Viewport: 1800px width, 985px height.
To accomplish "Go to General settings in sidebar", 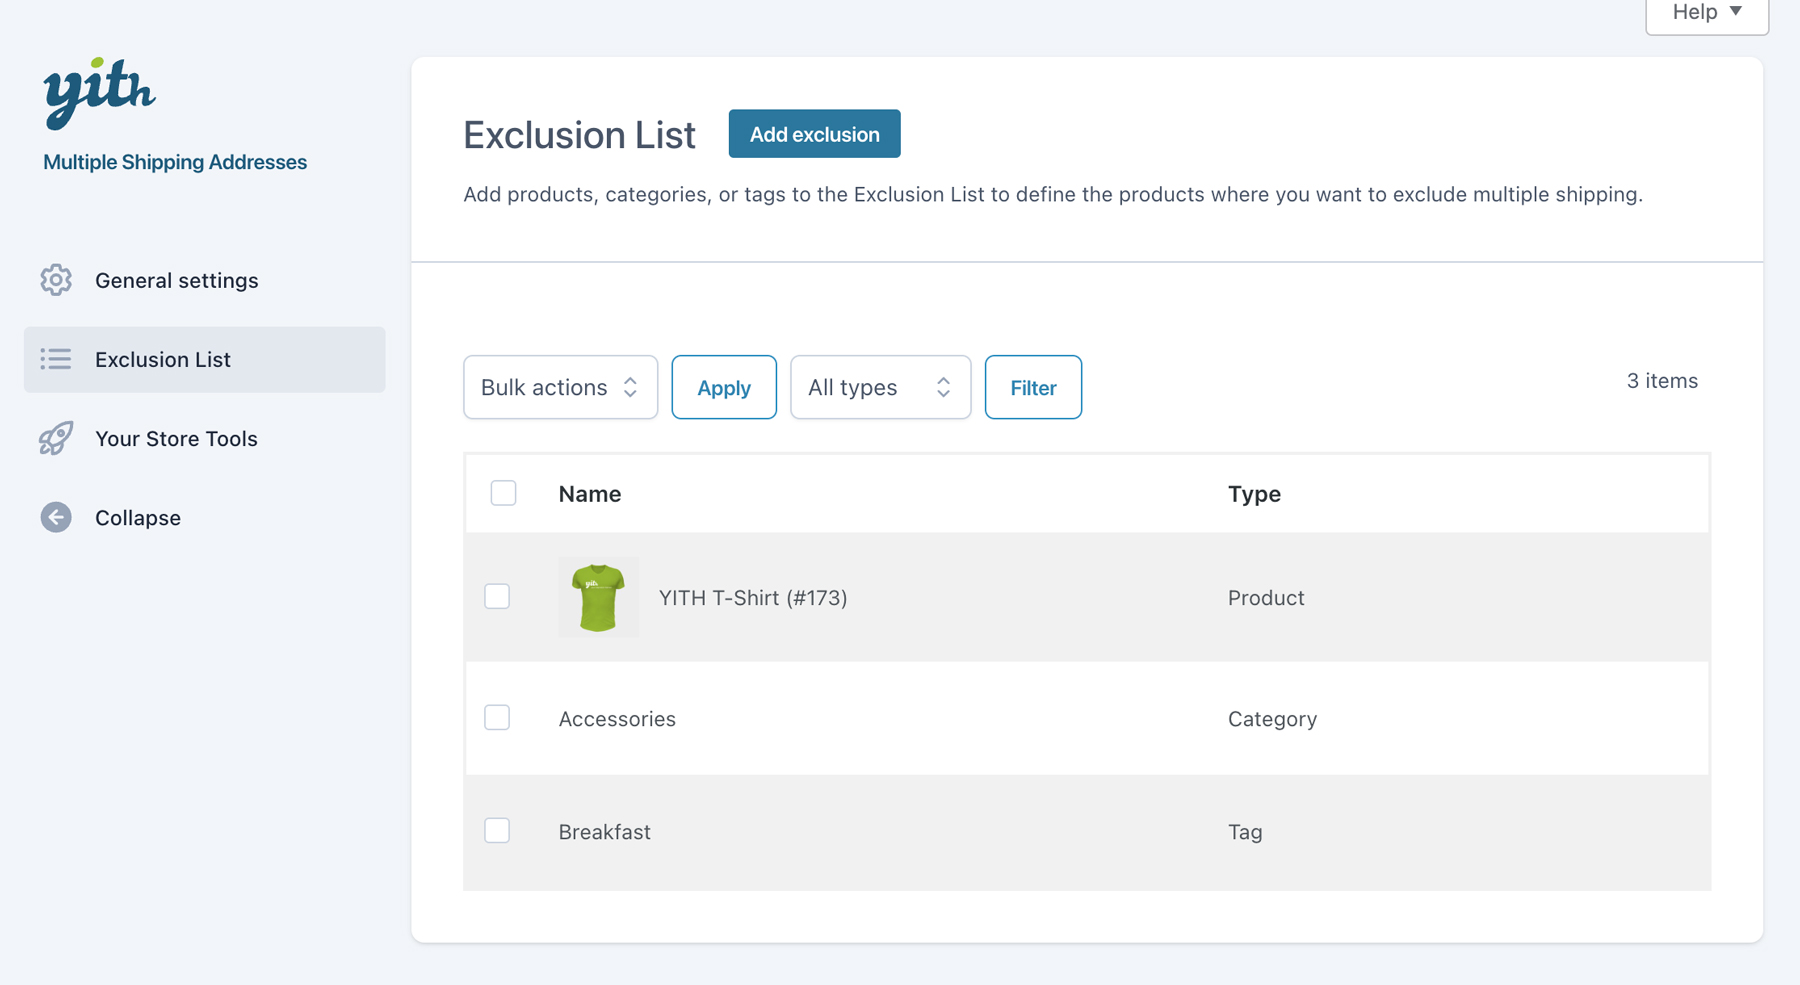I will pos(177,280).
